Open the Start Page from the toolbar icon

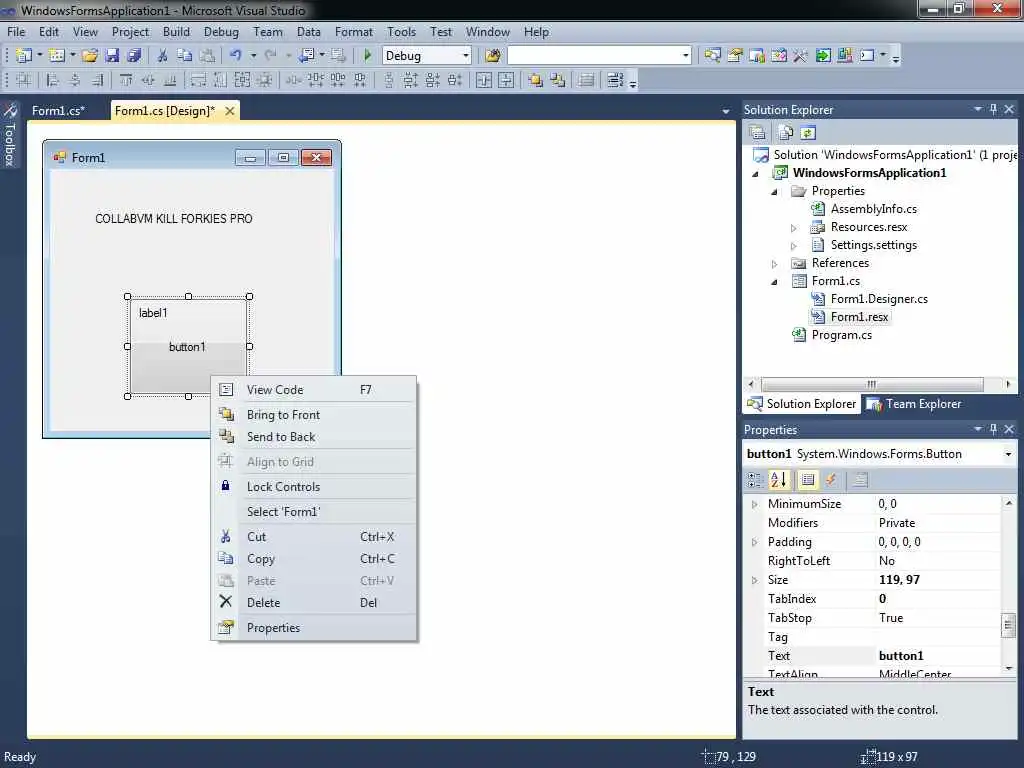823,56
